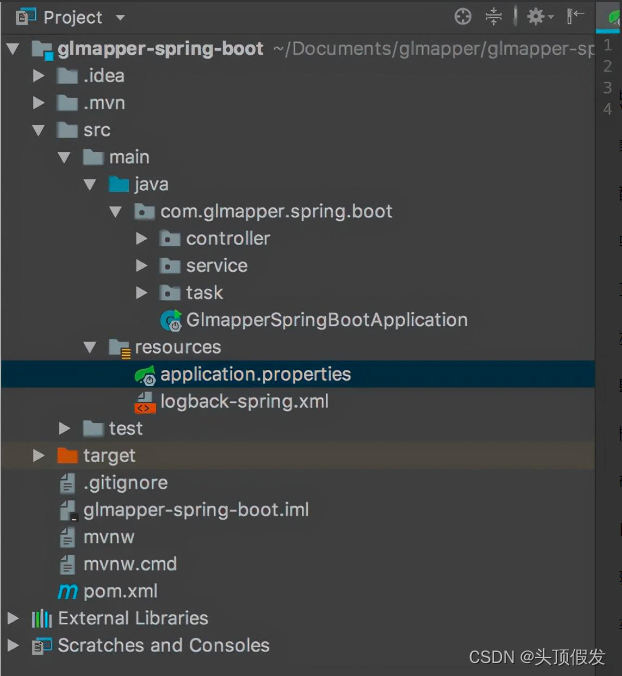This screenshot has width=622, height=676.
Task: Click the blue java sources folder icon
Action: coord(119,184)
